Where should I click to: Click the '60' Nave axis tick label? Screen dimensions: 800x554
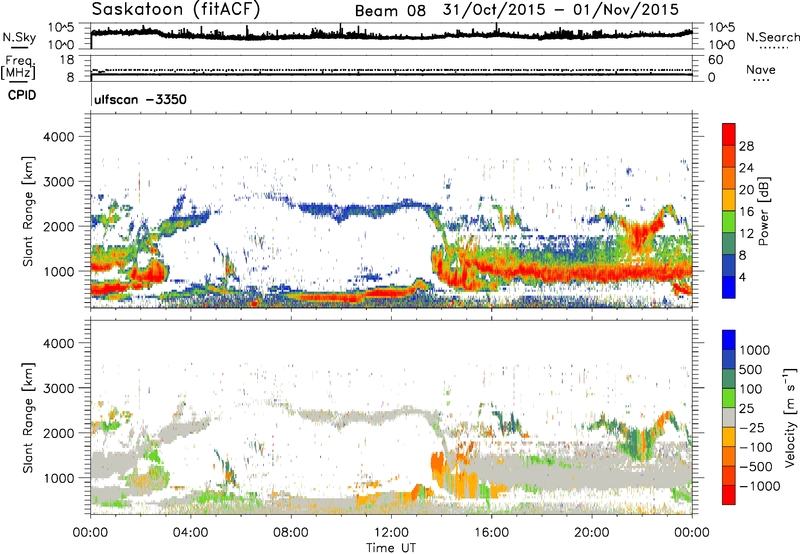[715, 60]
